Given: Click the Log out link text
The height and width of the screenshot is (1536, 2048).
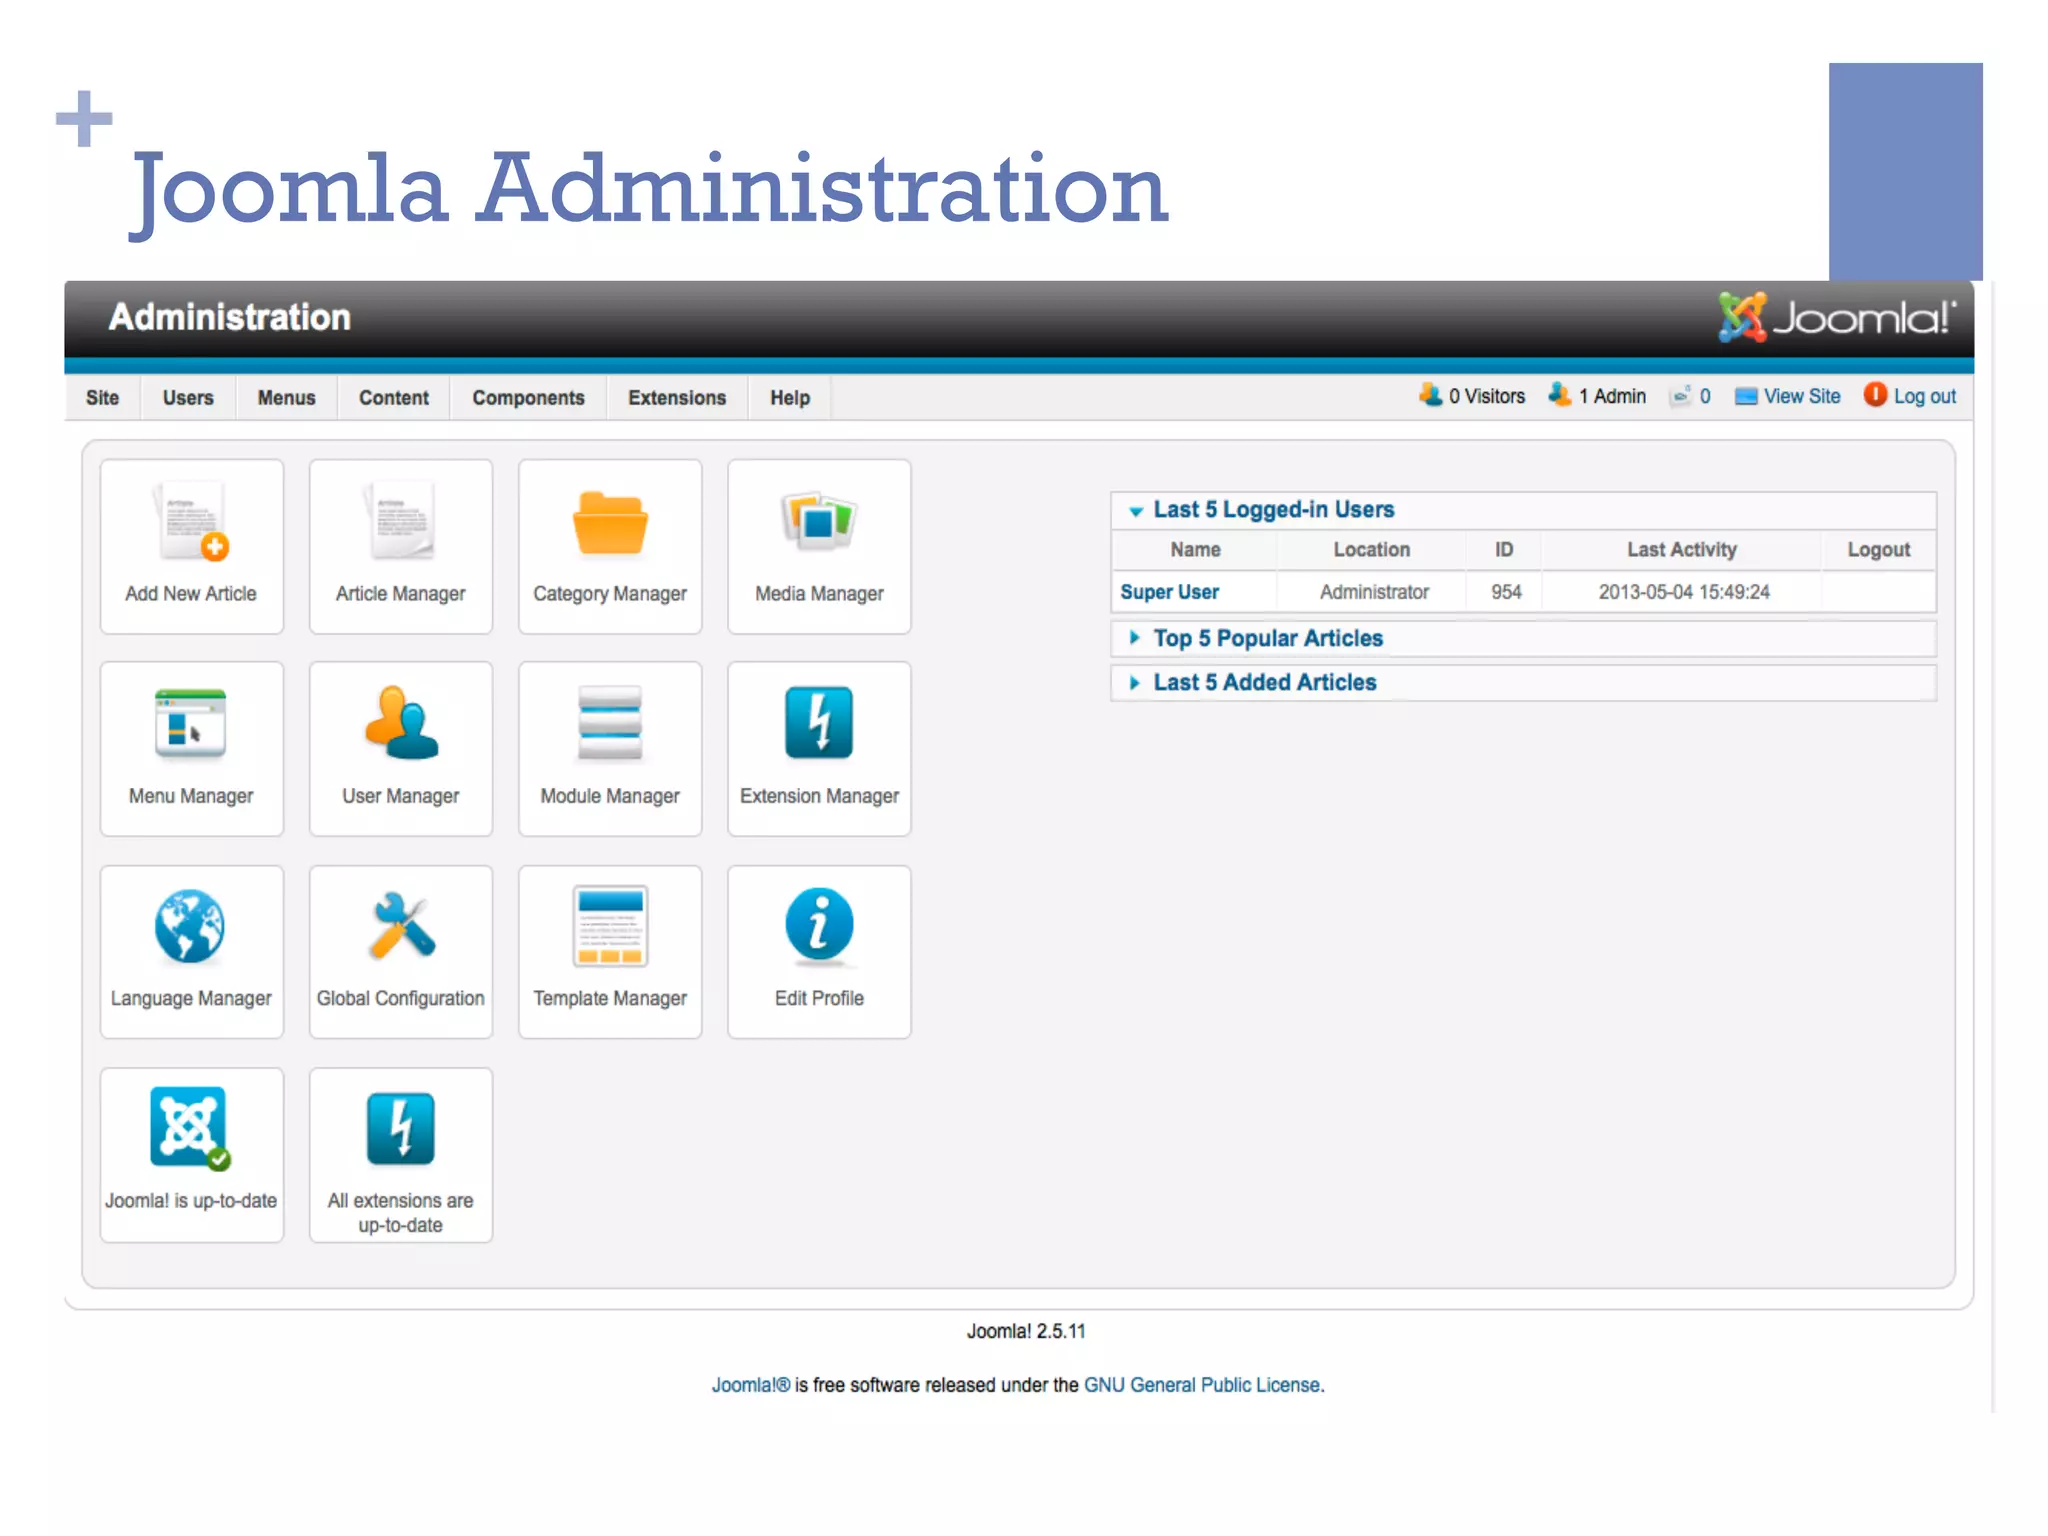Looking at the screenshot, I should tap(1925, 396).
